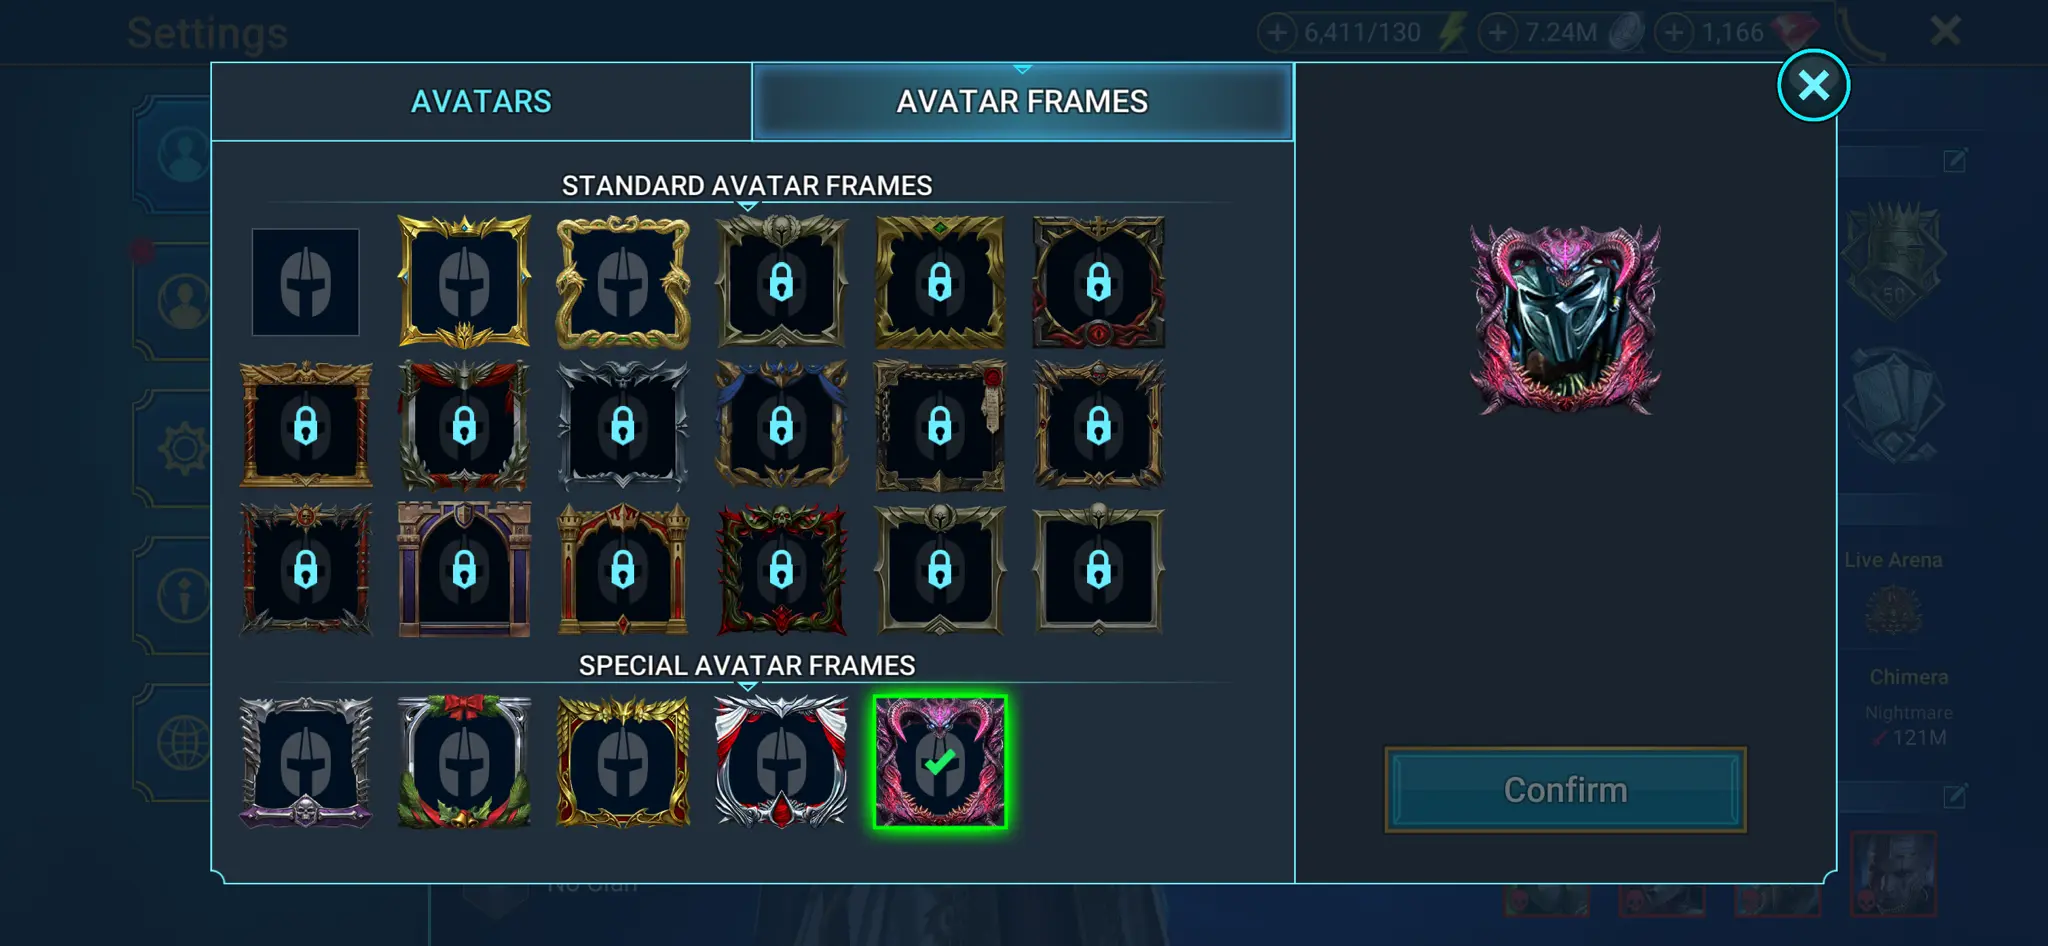Select the plain default avatar frame
Viewport: 2048px width, 946px height.
click(x=305, y=282)
